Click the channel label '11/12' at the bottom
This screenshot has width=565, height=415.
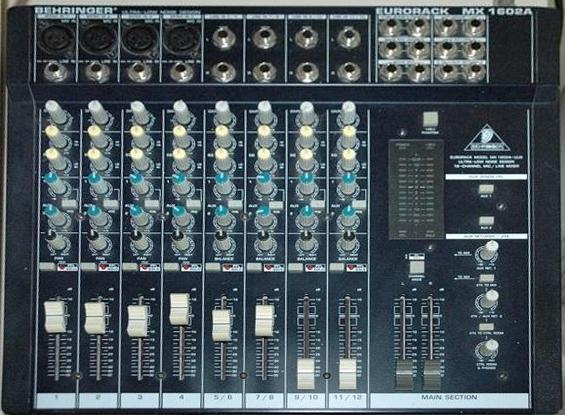tap(348, 397)
